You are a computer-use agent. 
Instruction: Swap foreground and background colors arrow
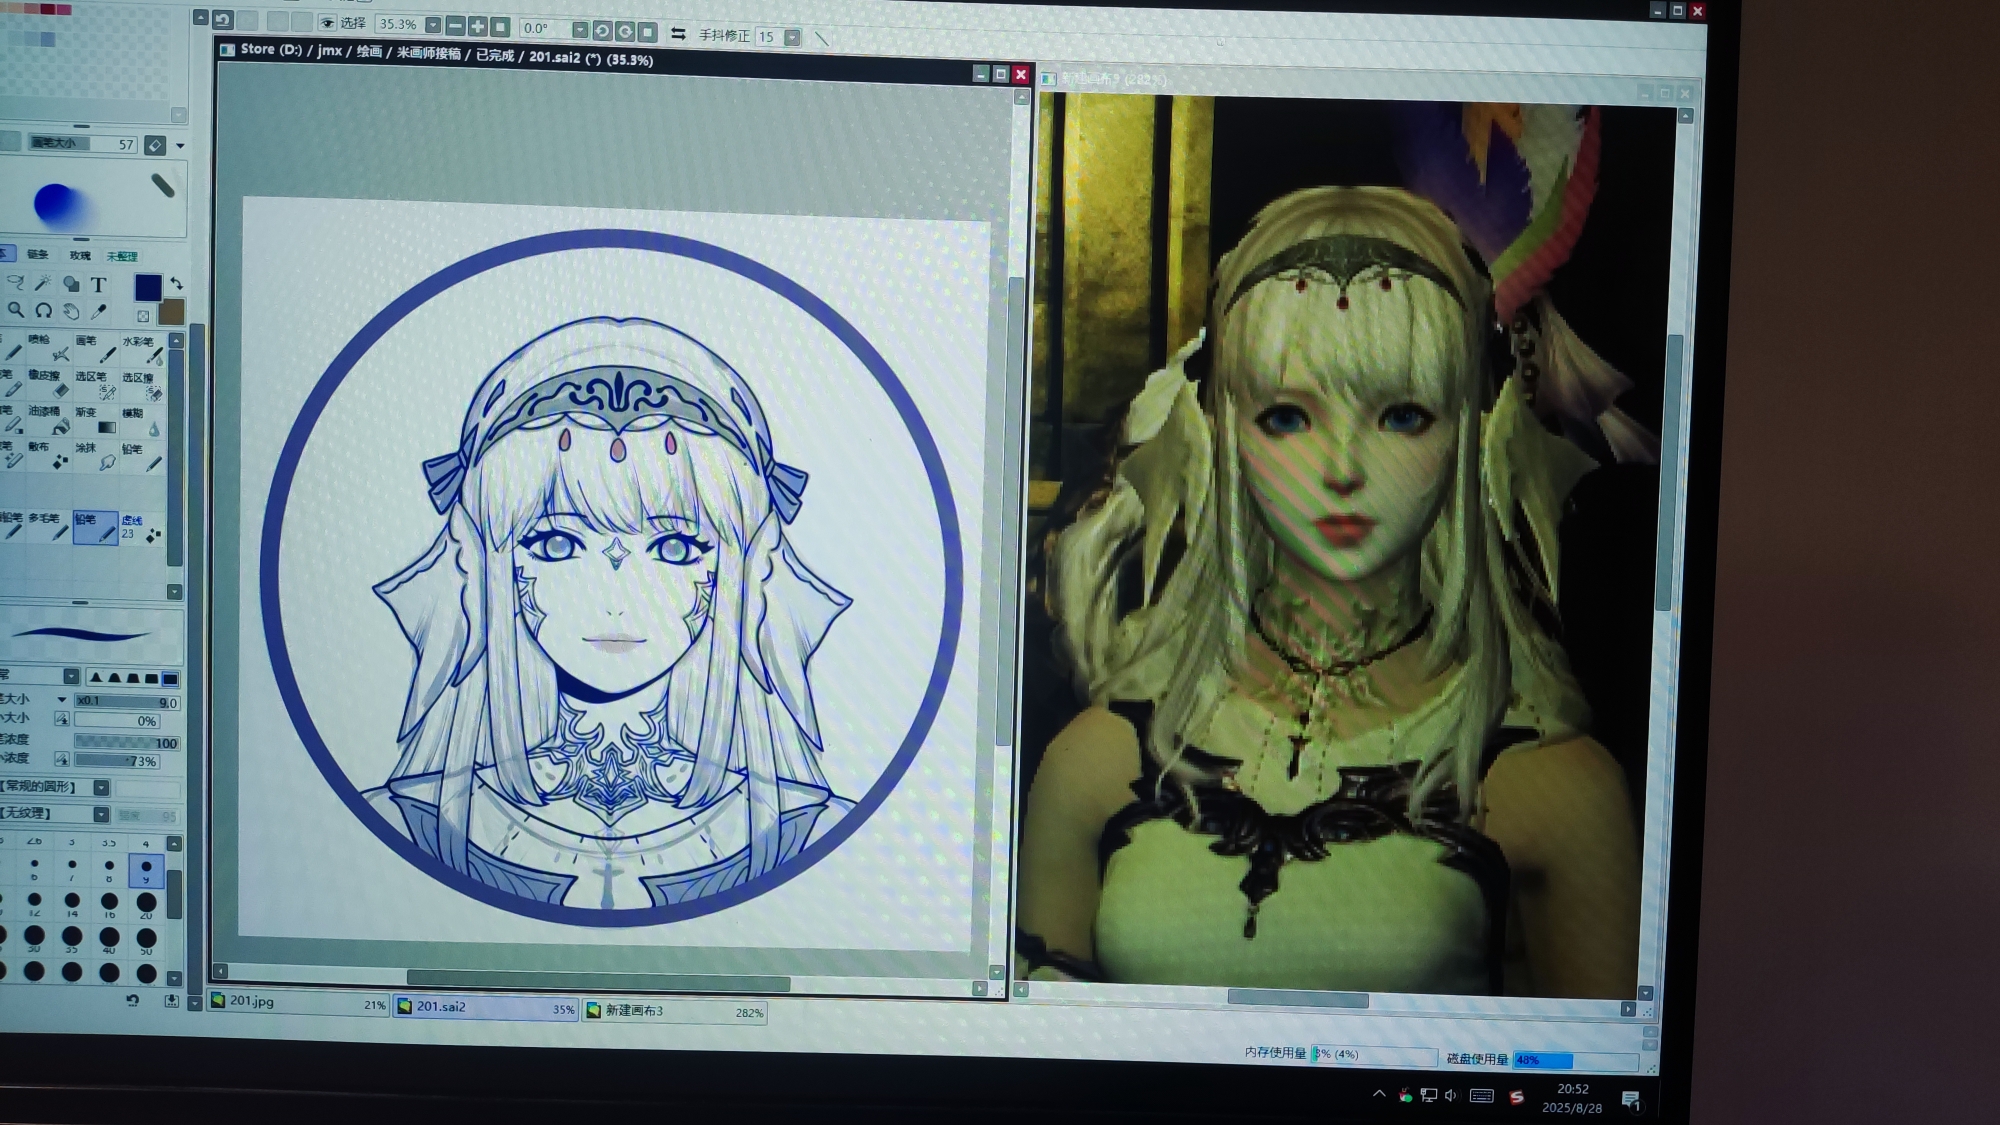(x=176, y=284)
